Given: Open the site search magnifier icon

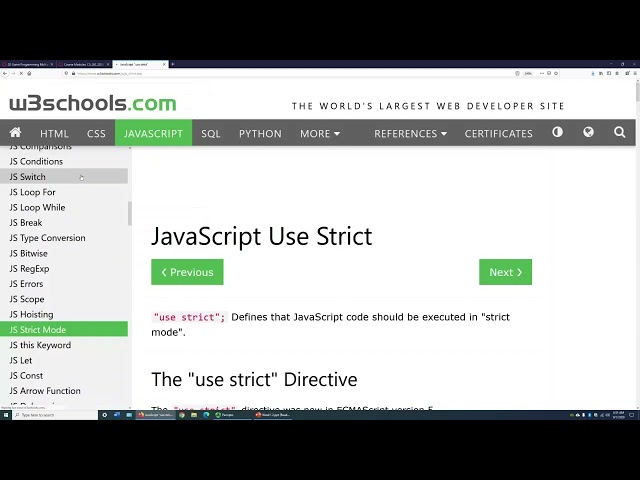Looking at the screenshot, I should tap(620, 132).
